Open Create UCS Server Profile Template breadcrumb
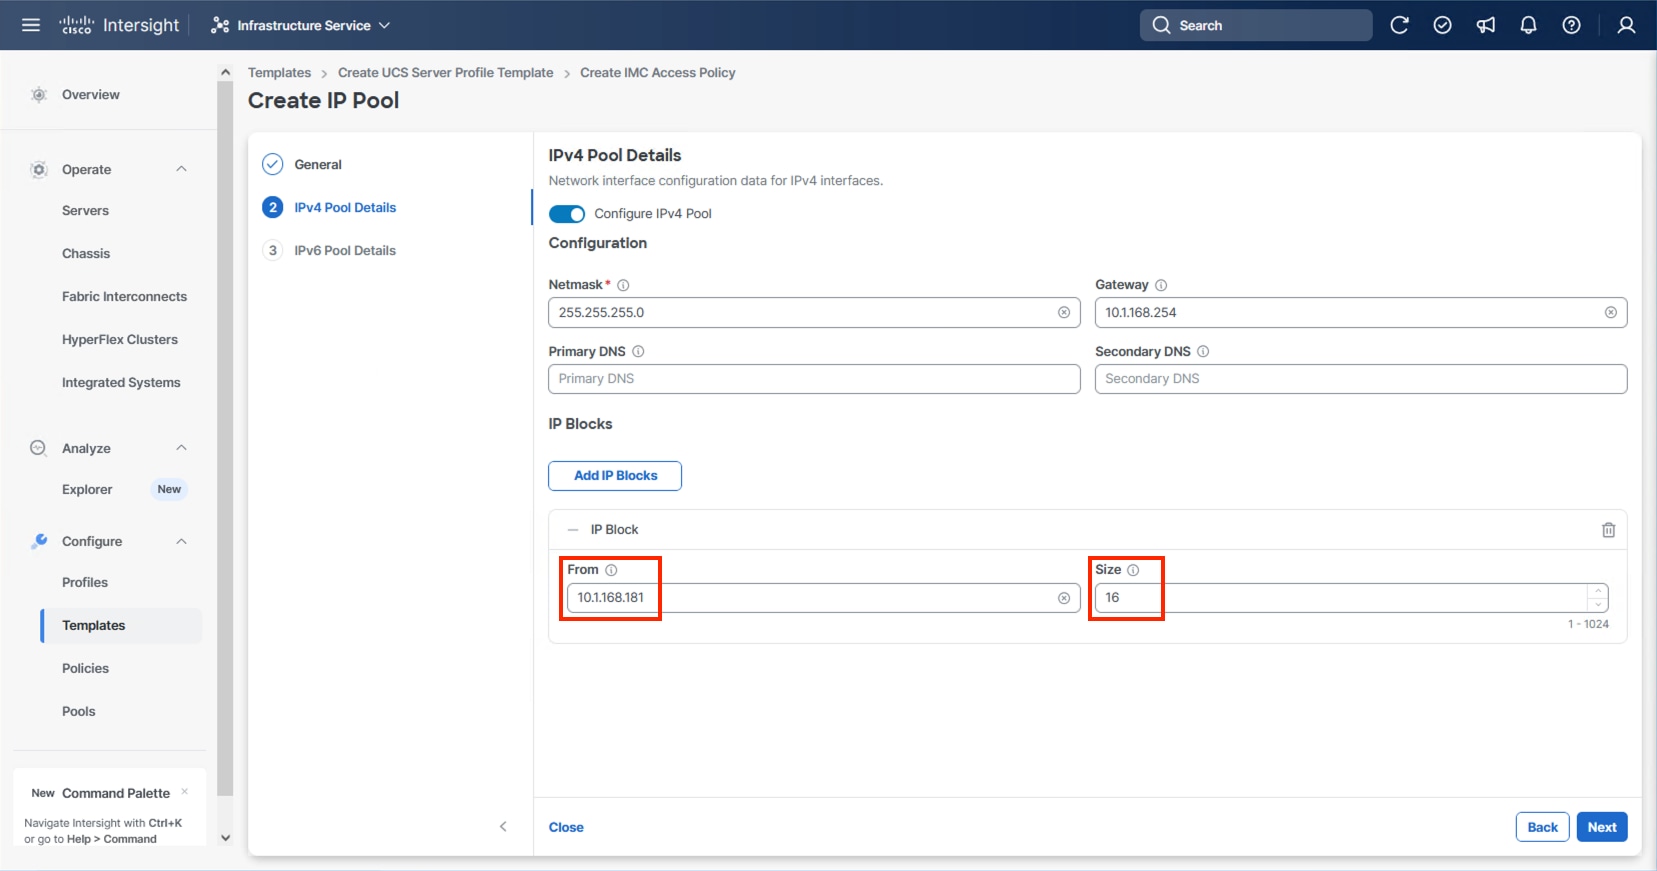This screenshot has width=1657, height=871. click(446, 73)
